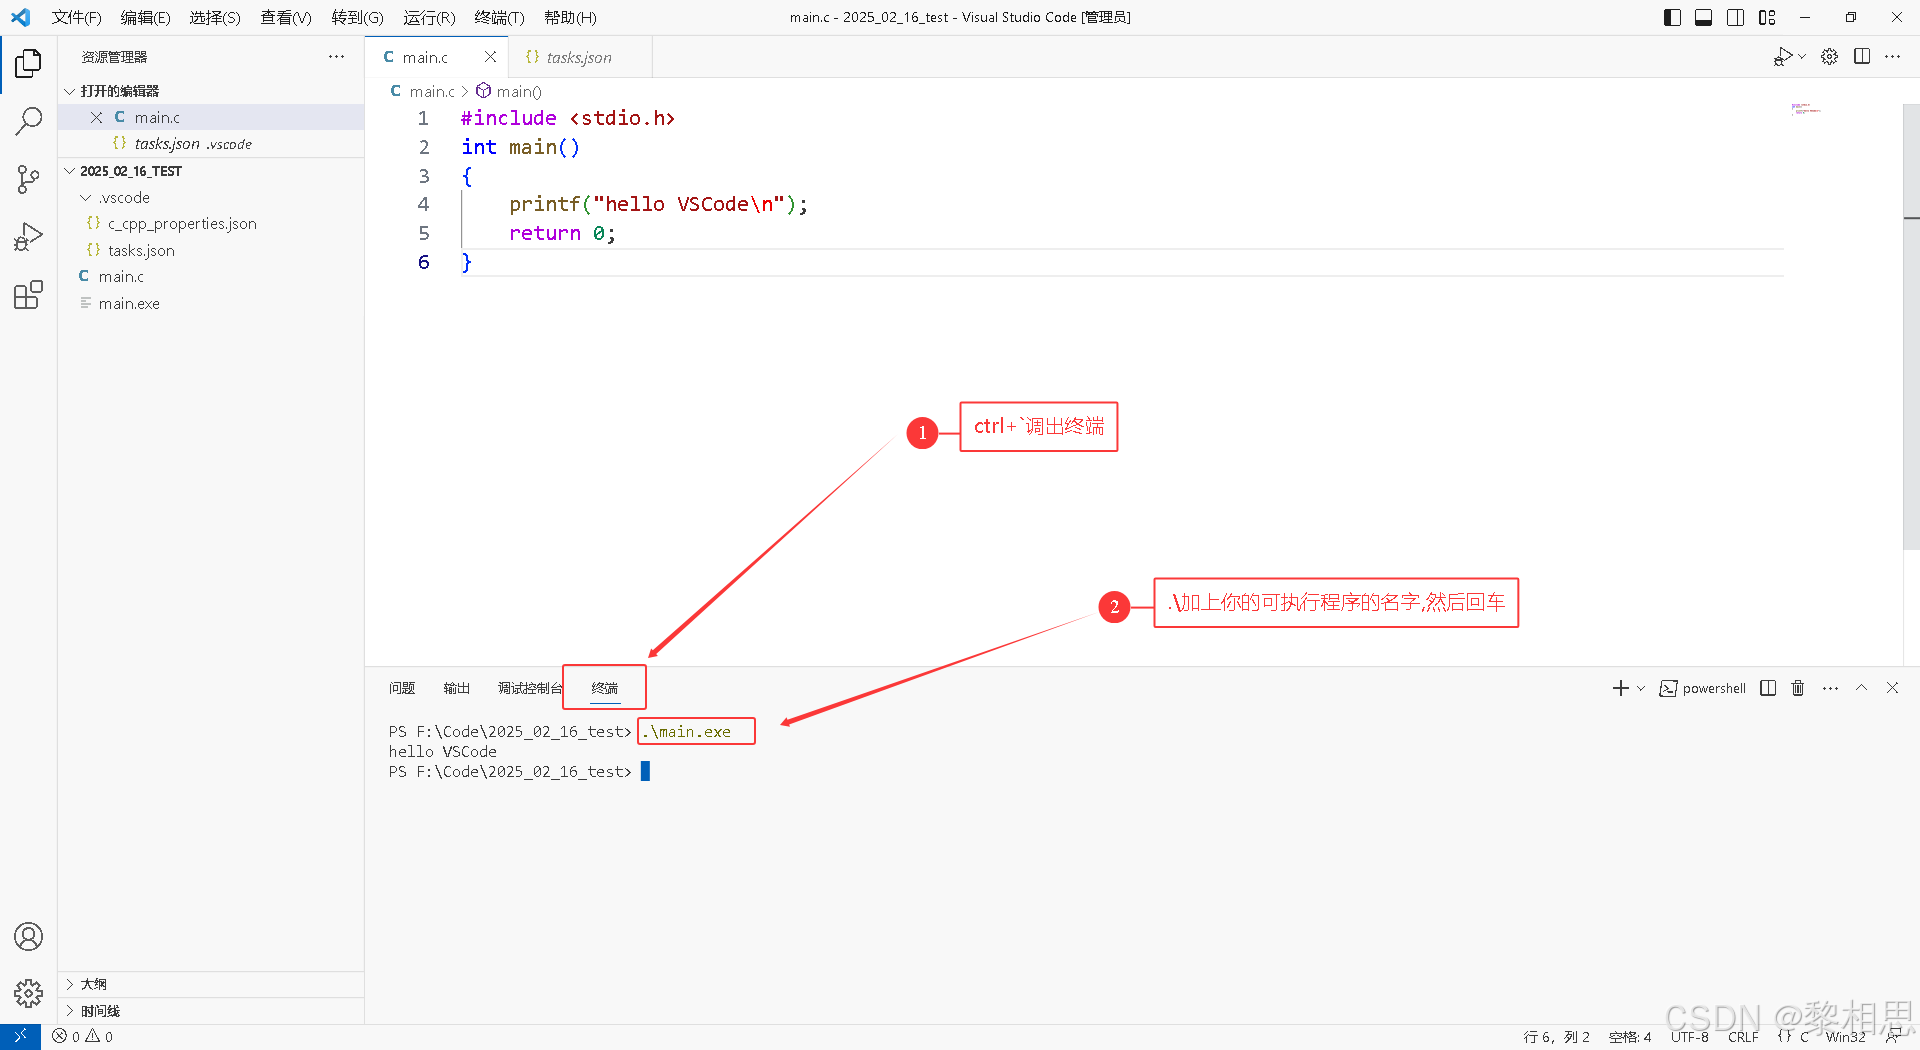
Task: Click the 行 6, 列 2 cursor position
Action: pos(1556,1037)
